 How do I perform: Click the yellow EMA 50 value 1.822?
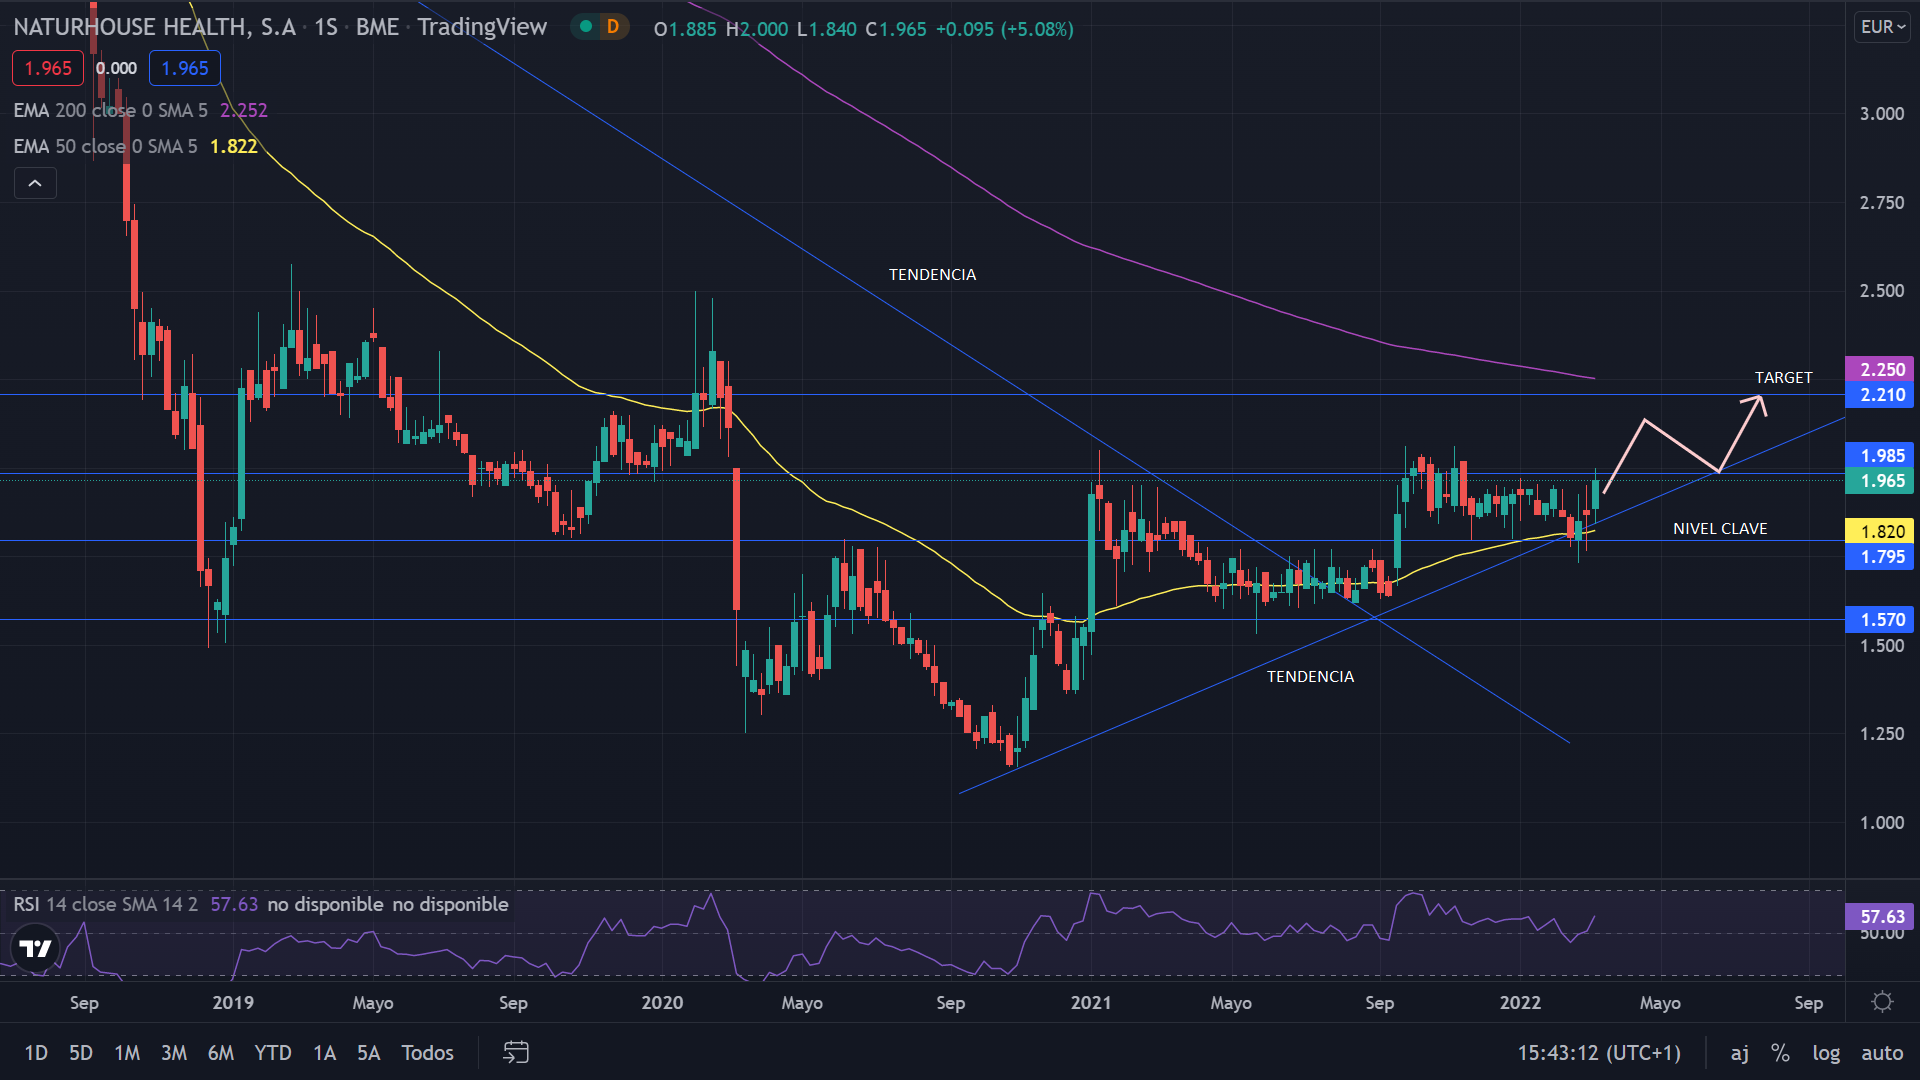[x=233, y=146]
